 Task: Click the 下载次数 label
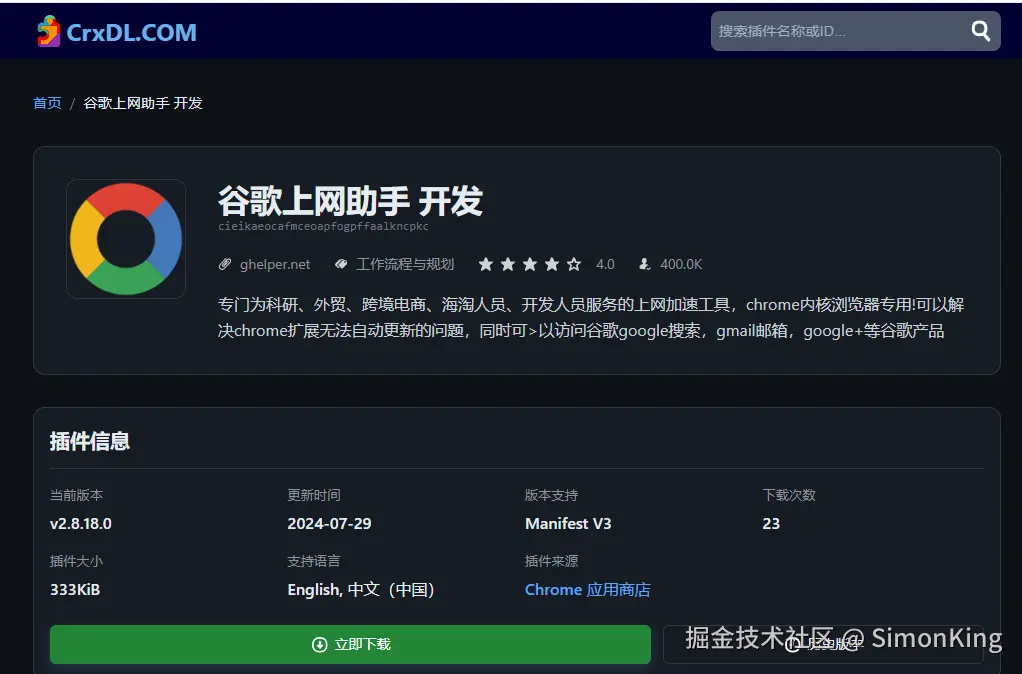click(789, 495)
